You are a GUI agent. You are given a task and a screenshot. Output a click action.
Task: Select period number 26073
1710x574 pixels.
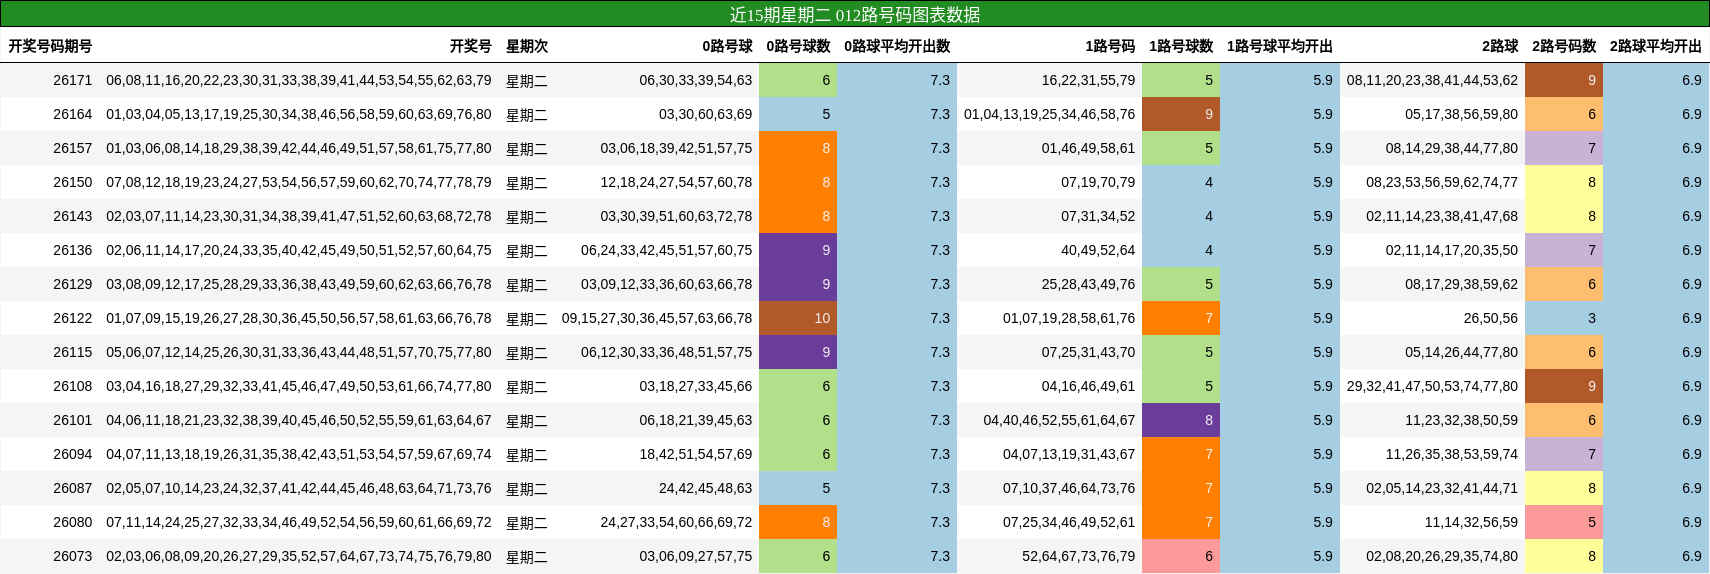click(72, 556)
